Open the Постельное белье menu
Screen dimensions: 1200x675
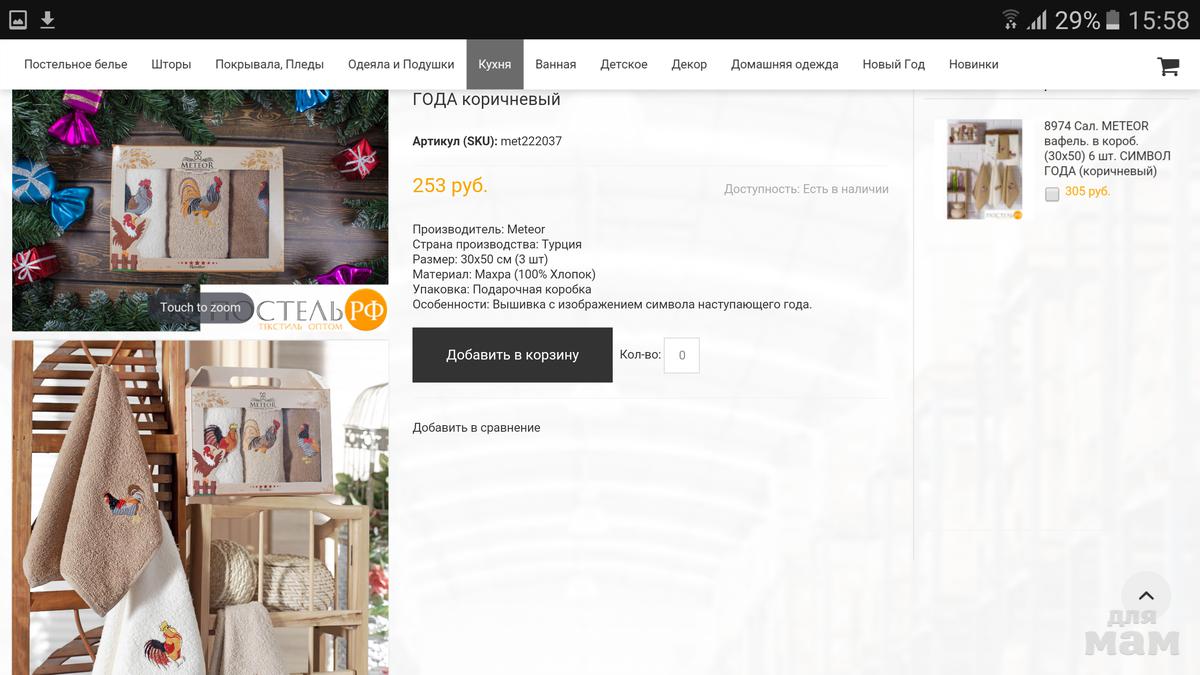pos(76,64)
